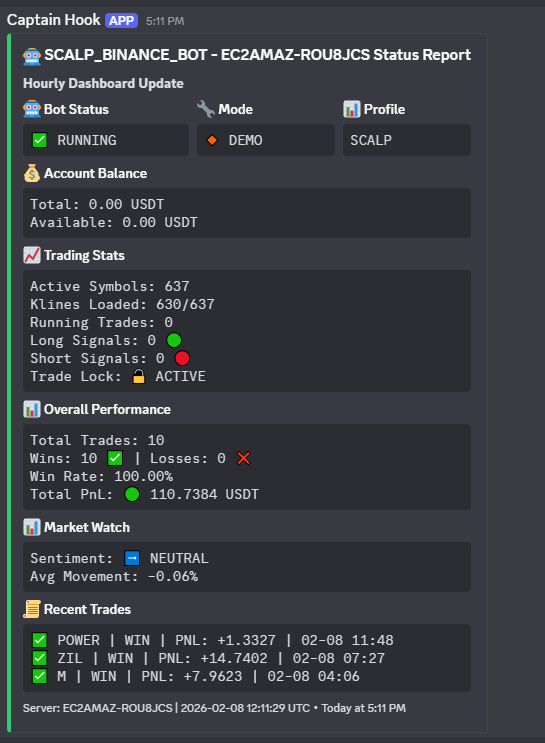Click the Win Rate: 100.00% line
Image resolution: width=545 pixels, height=743 pixels.
tap(101, 476)
